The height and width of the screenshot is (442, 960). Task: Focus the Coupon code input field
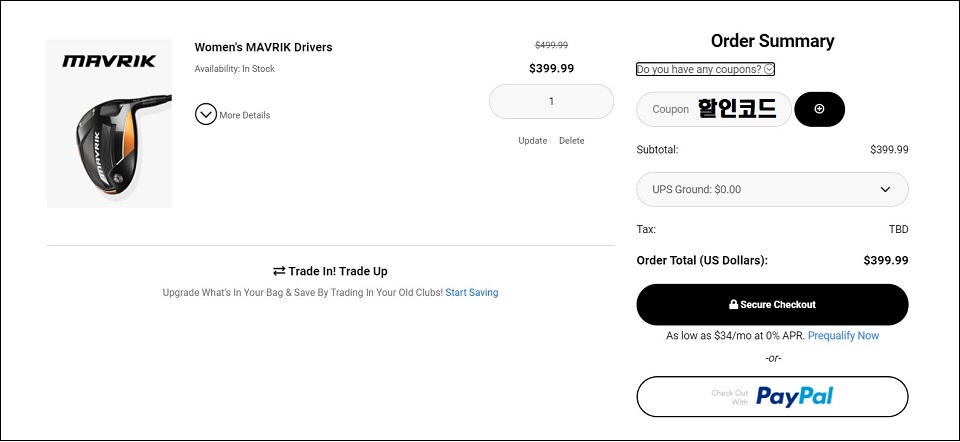coord(714,109)
